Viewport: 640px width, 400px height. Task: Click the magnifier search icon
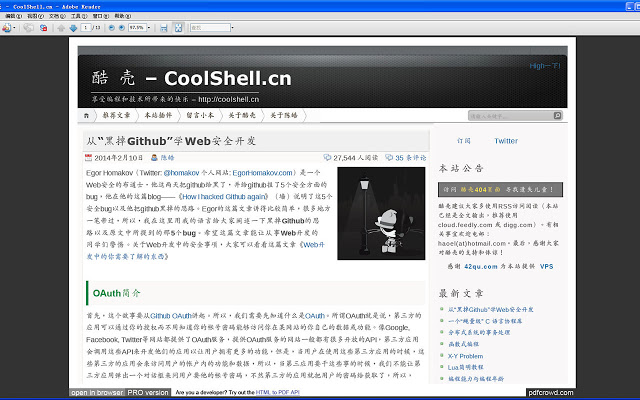pos(558,116)
